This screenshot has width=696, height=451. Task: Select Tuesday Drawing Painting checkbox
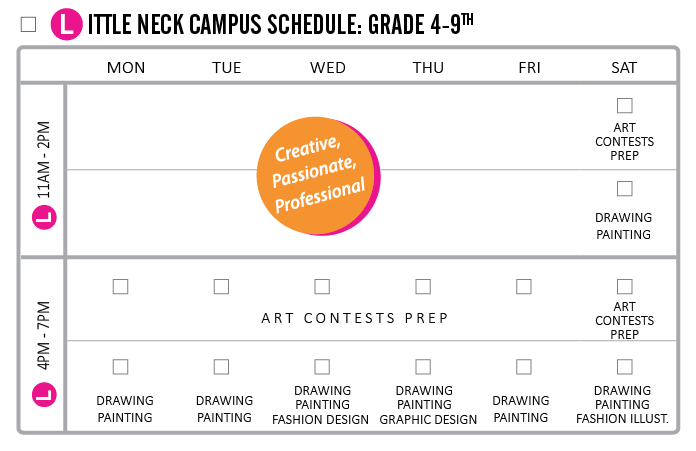221,367
